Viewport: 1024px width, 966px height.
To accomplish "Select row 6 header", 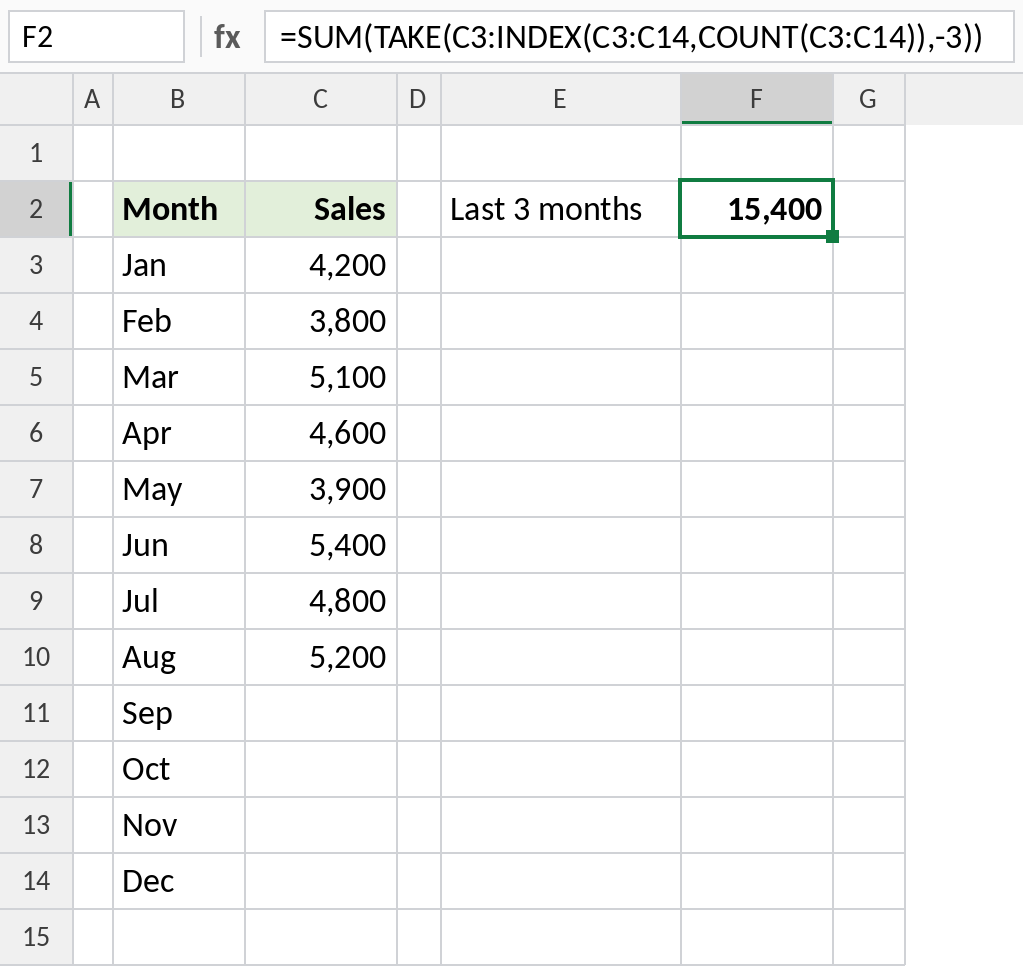I will [37, 433].
